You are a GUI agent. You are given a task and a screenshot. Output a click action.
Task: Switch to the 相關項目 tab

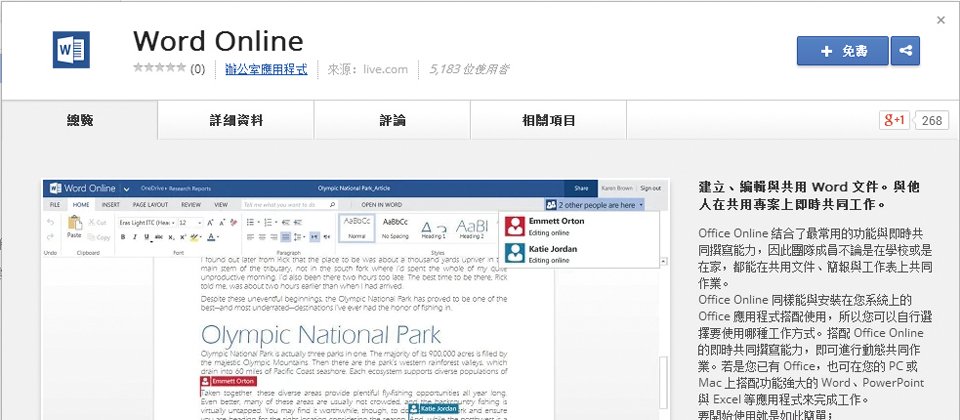(549, 120)
